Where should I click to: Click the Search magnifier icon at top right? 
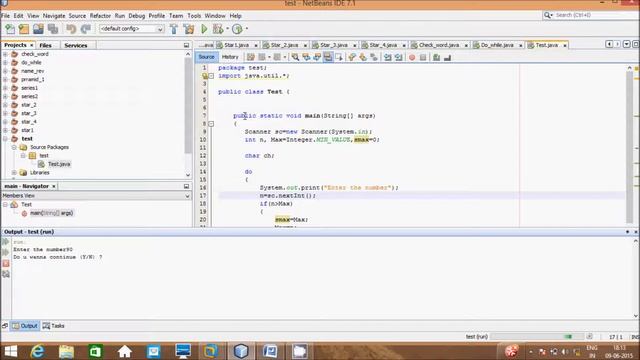547,15
